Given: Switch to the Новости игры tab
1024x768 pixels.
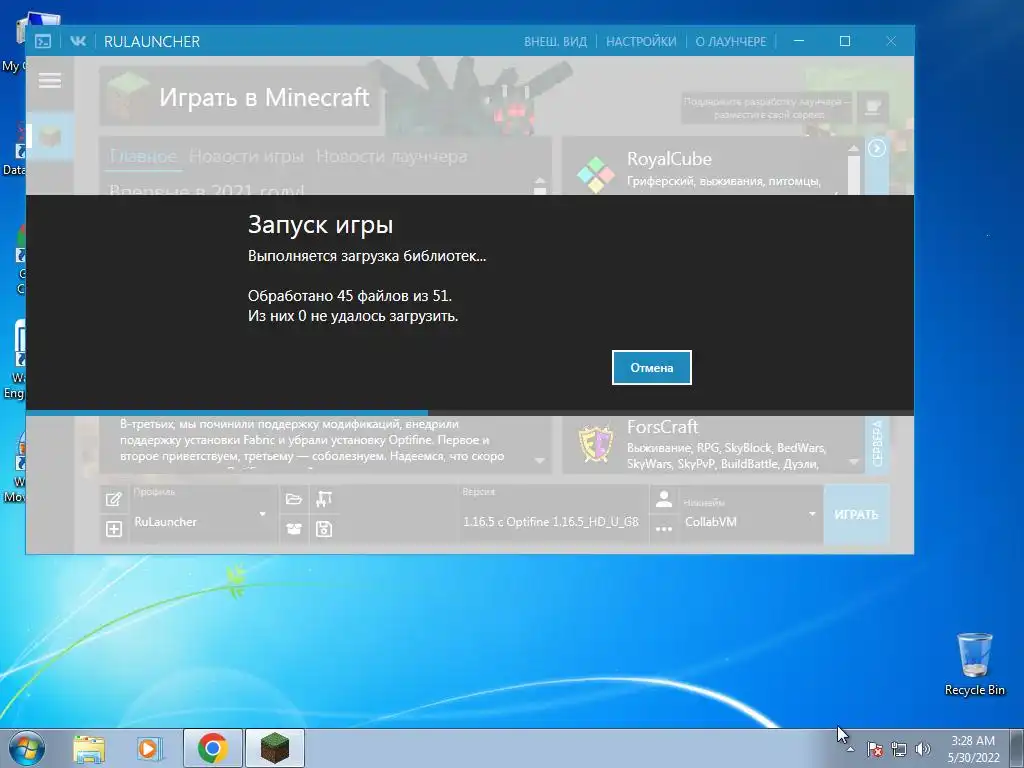Looking at the screenshot, I should point(246,157).
